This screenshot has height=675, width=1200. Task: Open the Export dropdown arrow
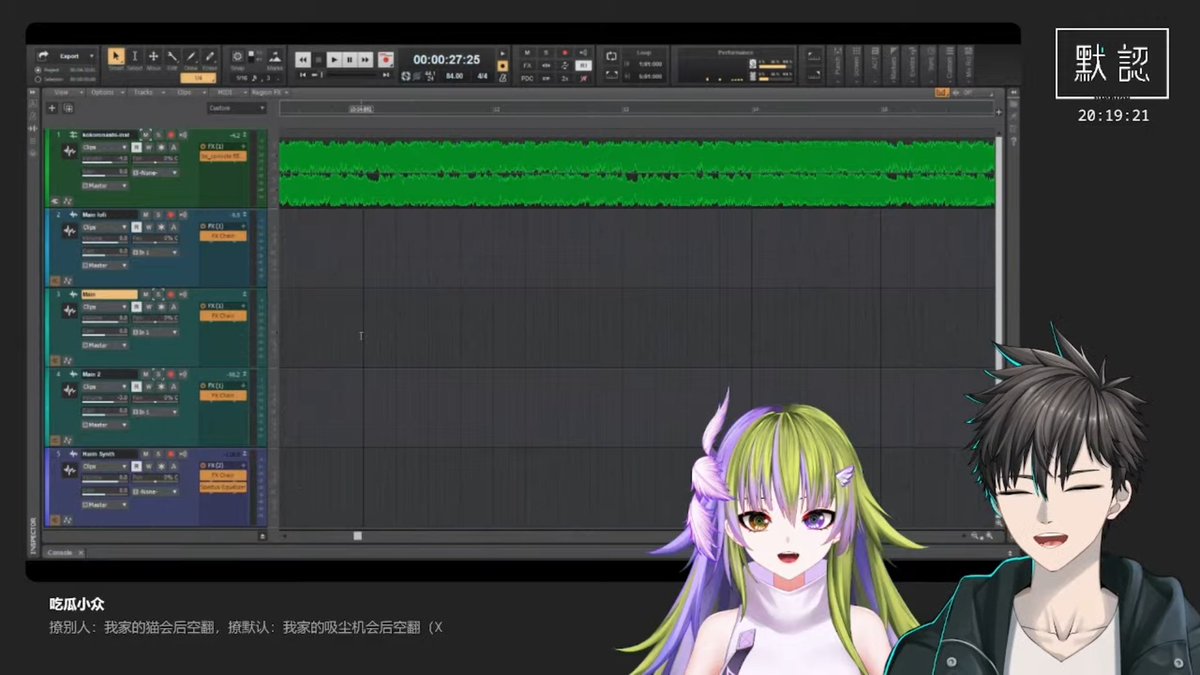pos(92,56)
